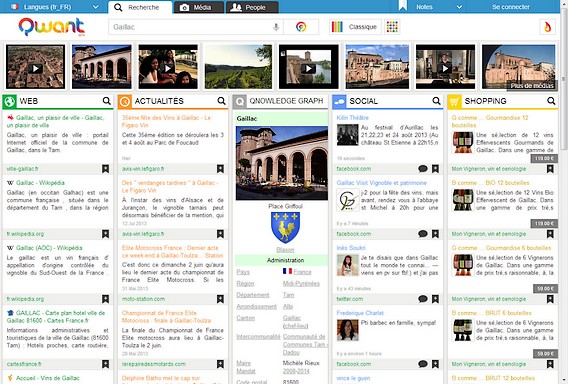Click the ACTUALITÉS clock icon

[x=125, y=101]
